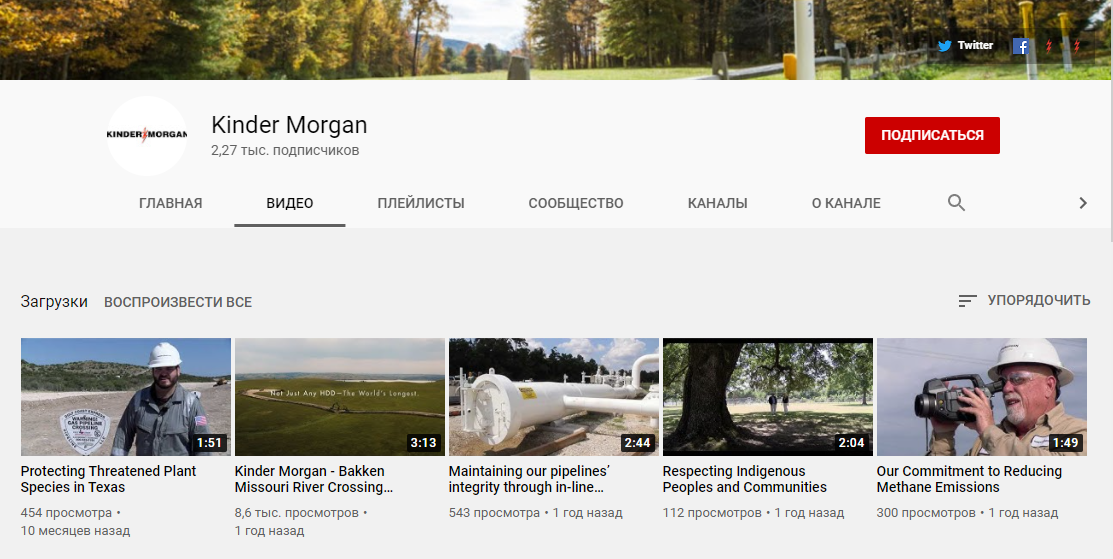Image resolution: width=1113 pixels, height=559 pixels.
Task: Click the channel search magnifier icon
Action: (x=956, y=203)
